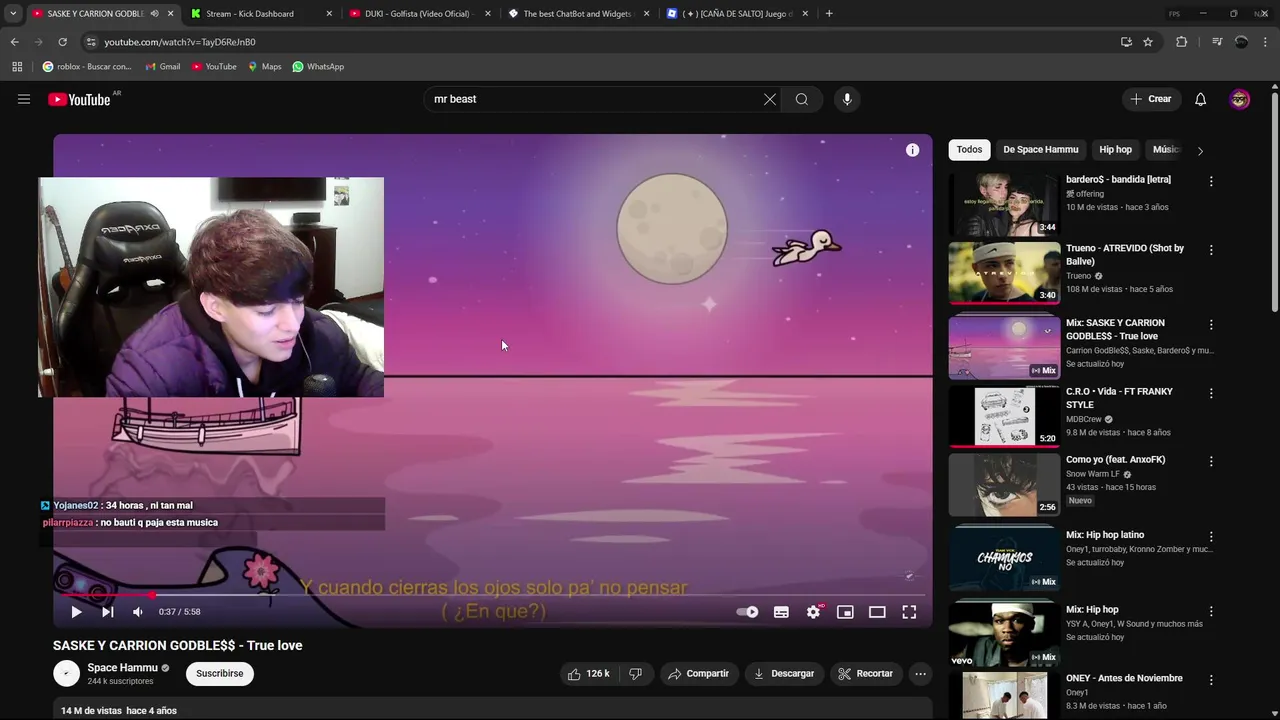Open options for barderoS bandida video

(1211, 182)
